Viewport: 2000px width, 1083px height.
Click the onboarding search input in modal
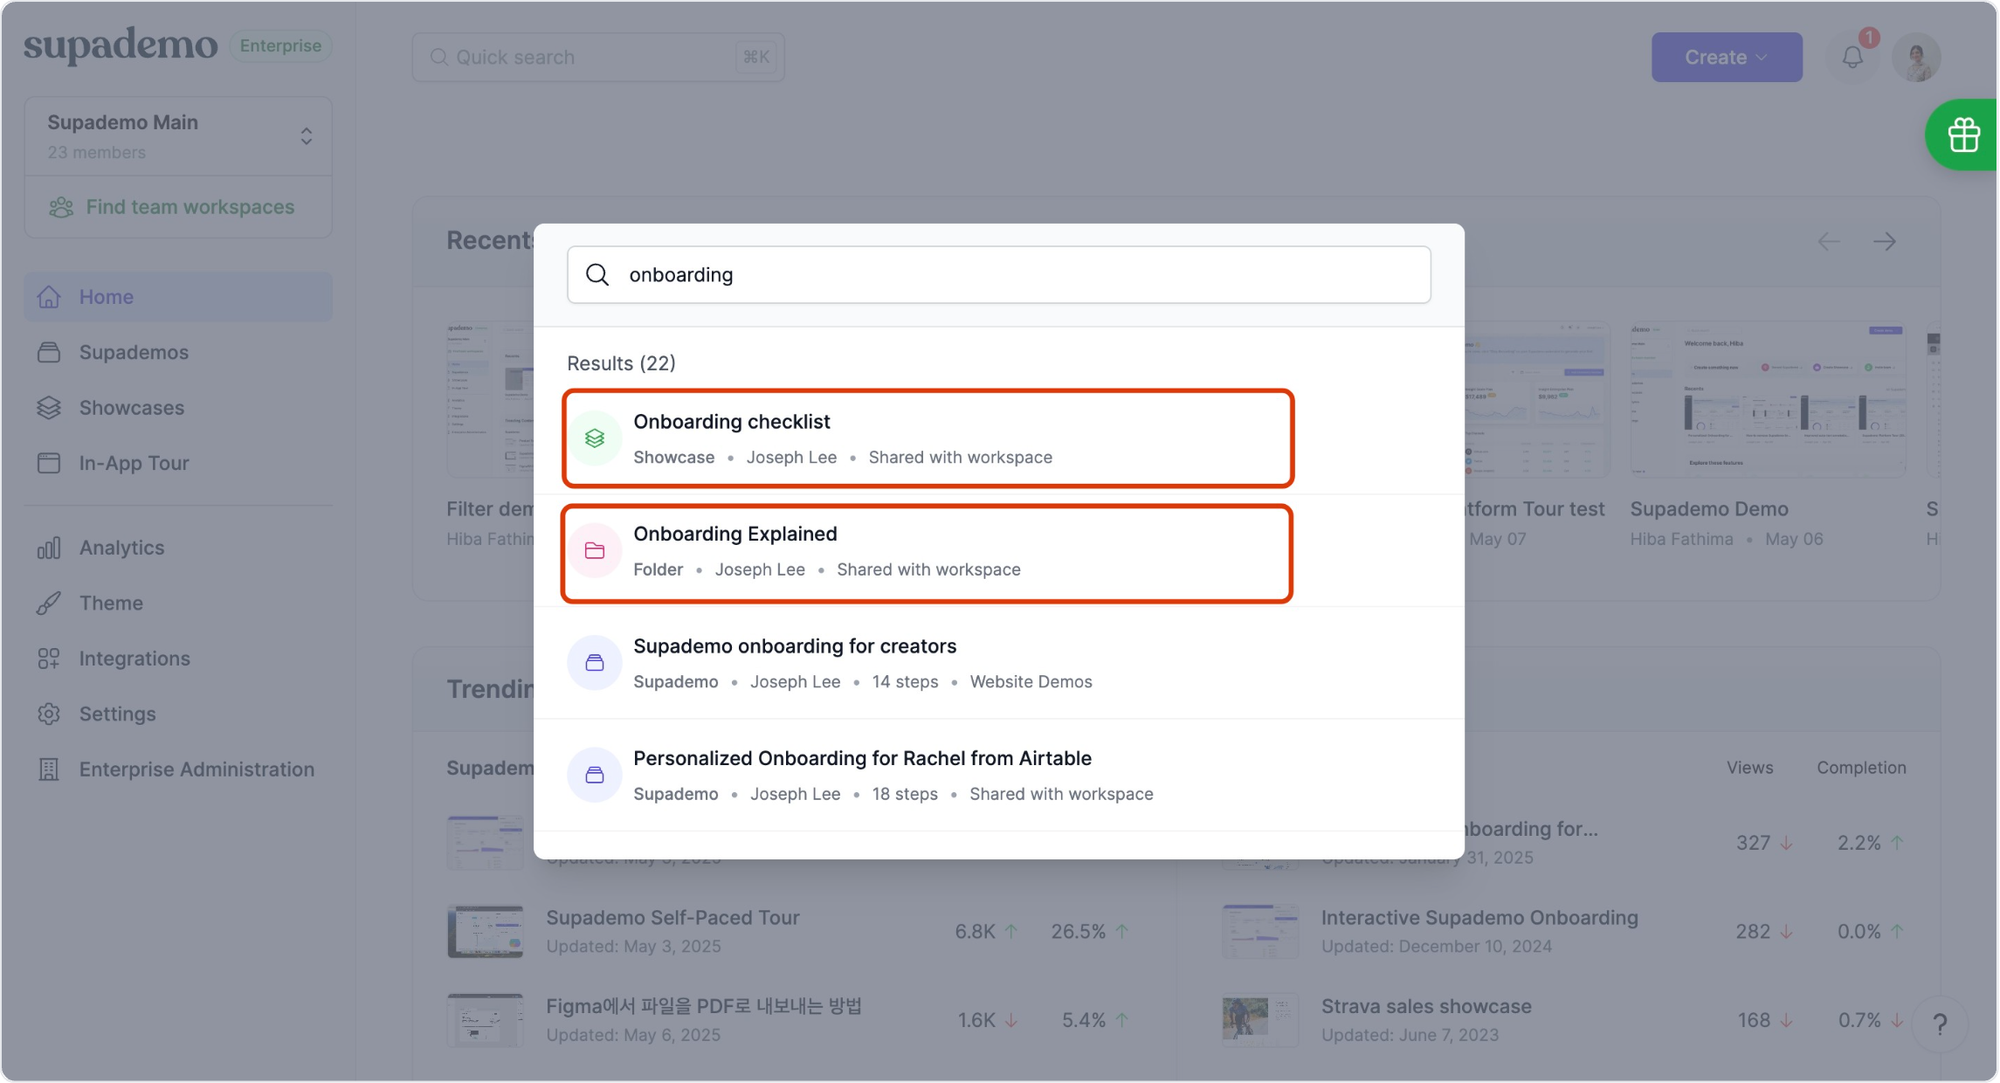[x=998, y=275]
